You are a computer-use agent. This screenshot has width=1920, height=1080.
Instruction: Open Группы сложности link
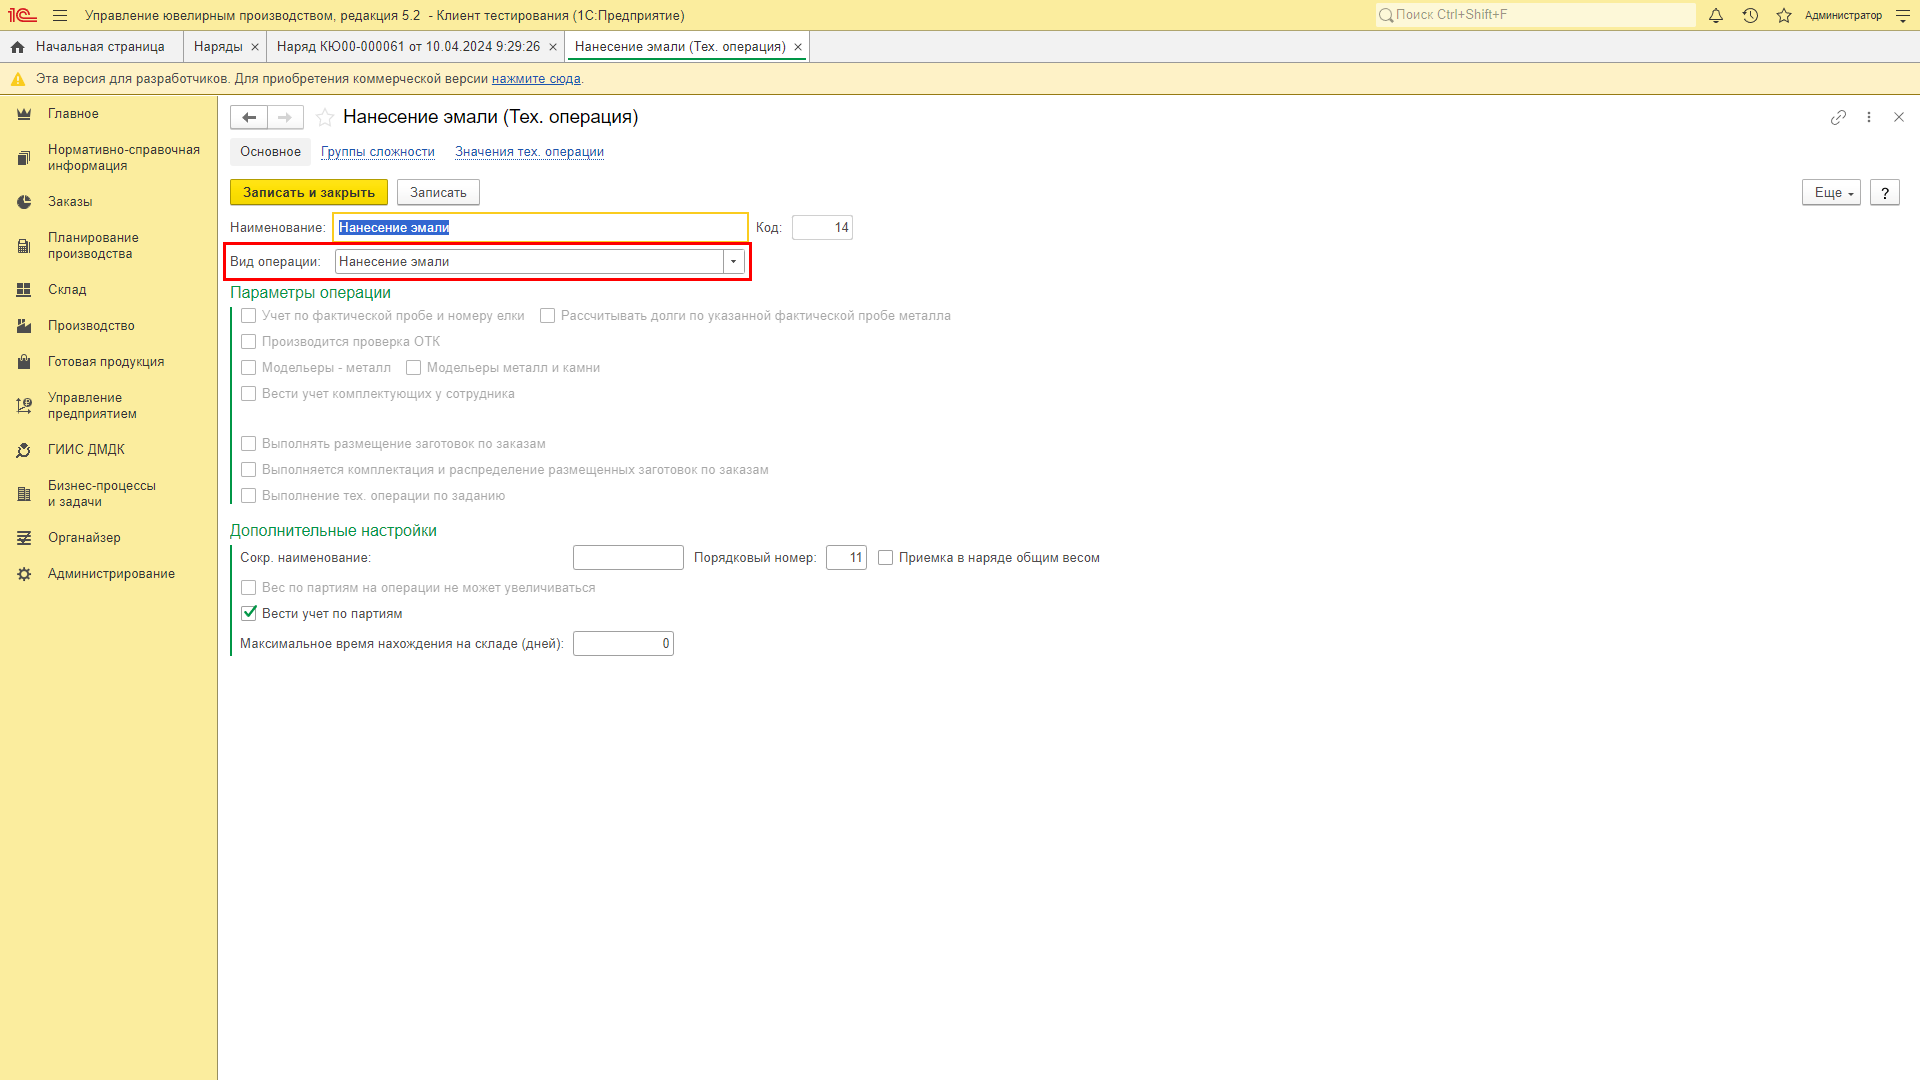pyautogui.click(x=378, y=152)
